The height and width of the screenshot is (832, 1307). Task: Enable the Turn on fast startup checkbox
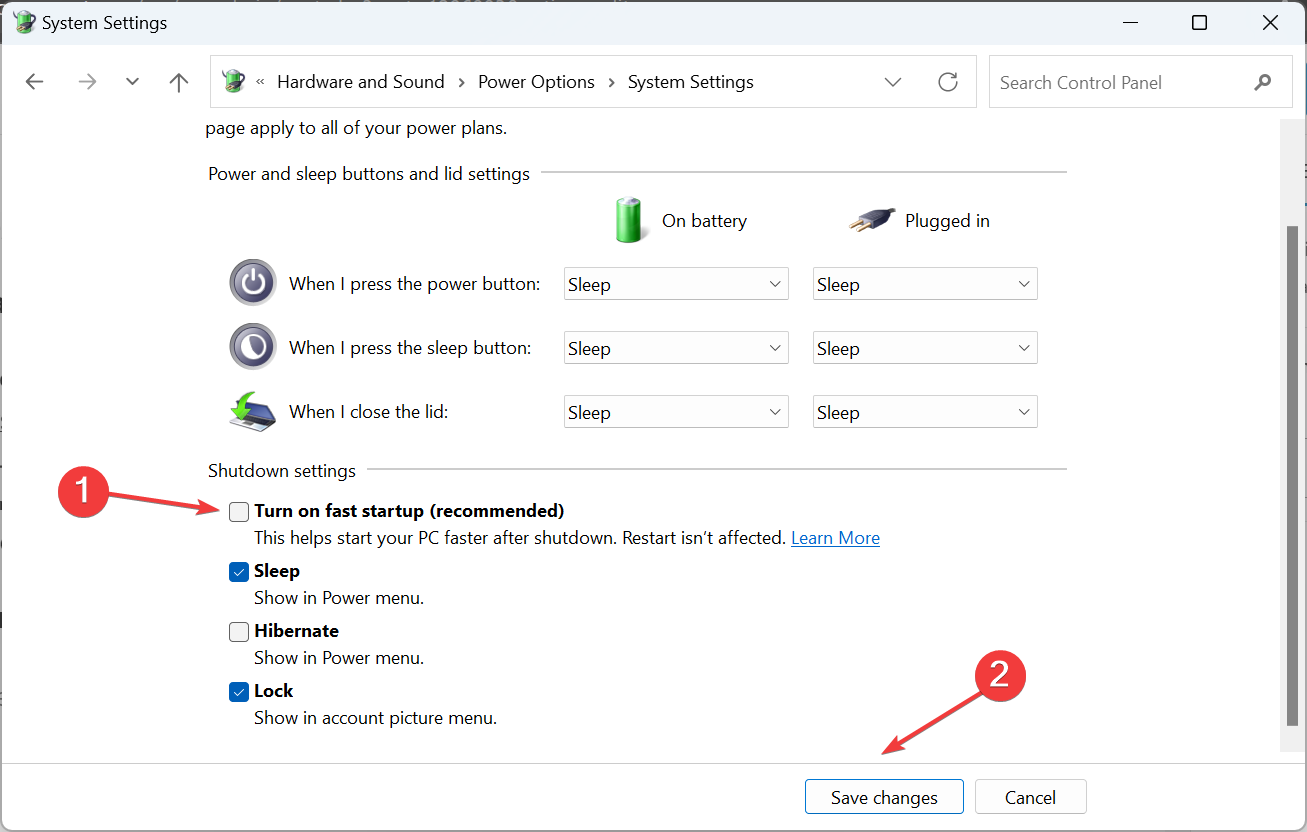point(239,512)
